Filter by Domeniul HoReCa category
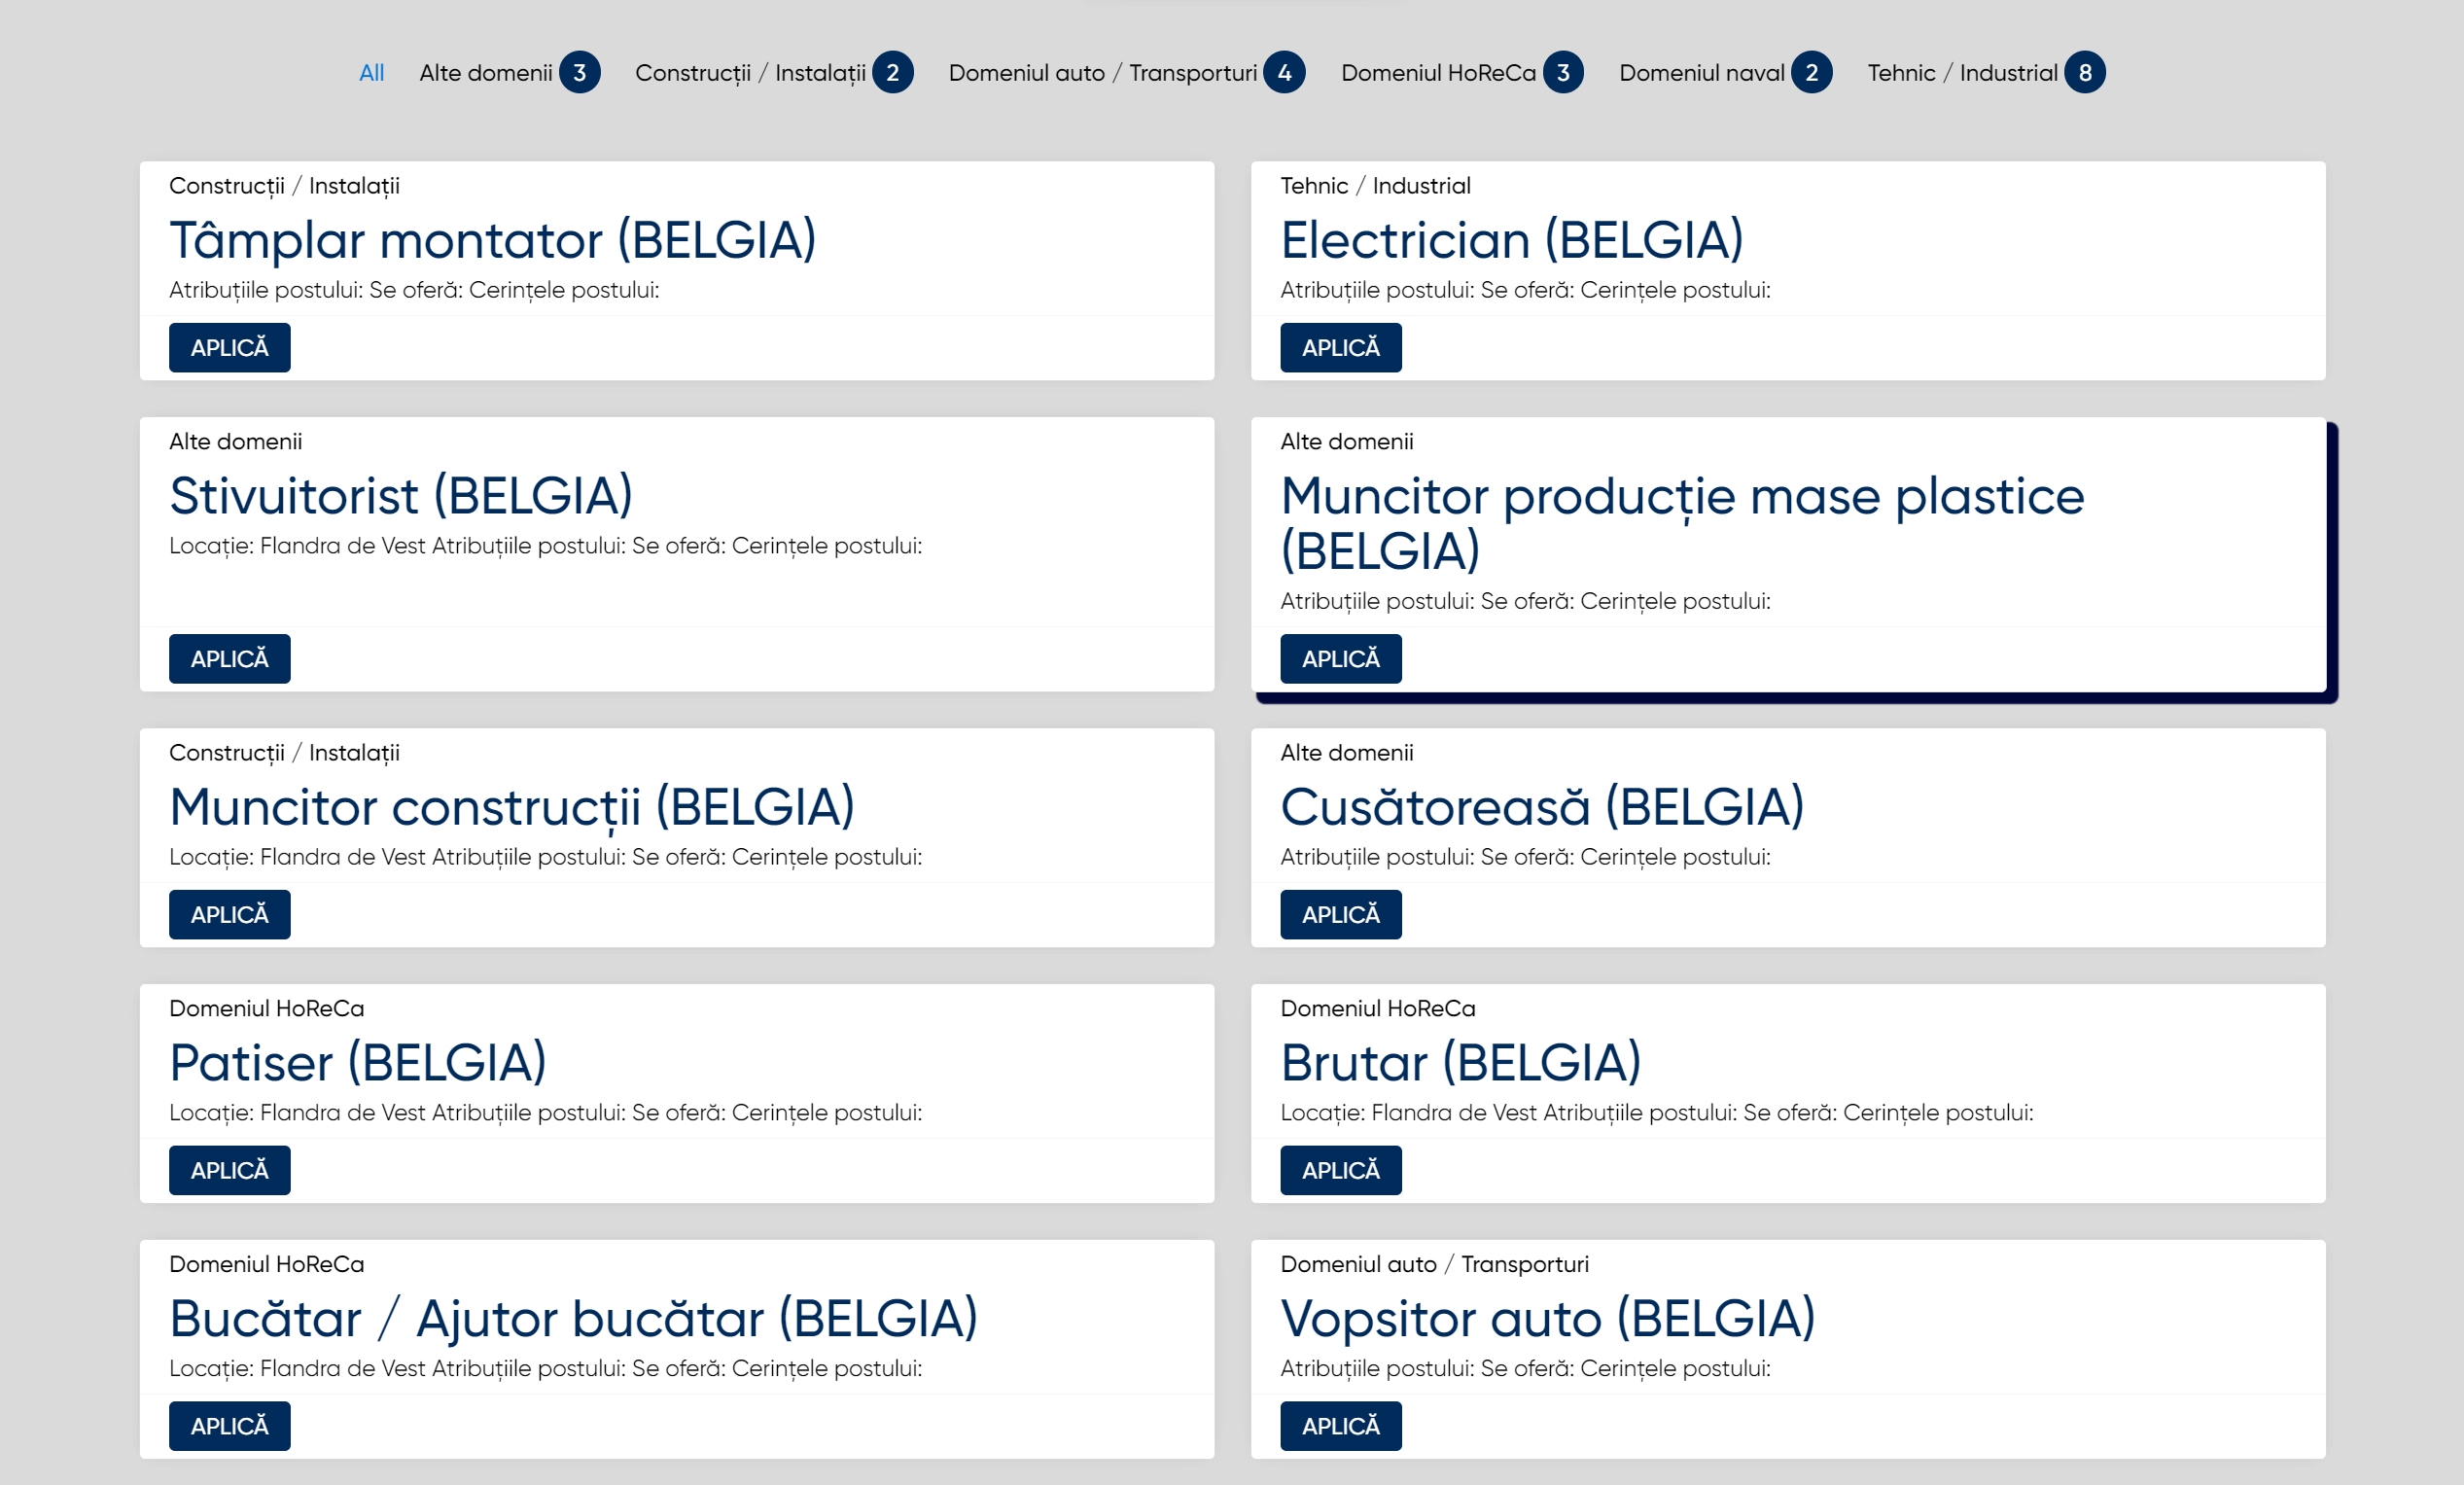2464x1485 pixels. (x=1438, y=73)
